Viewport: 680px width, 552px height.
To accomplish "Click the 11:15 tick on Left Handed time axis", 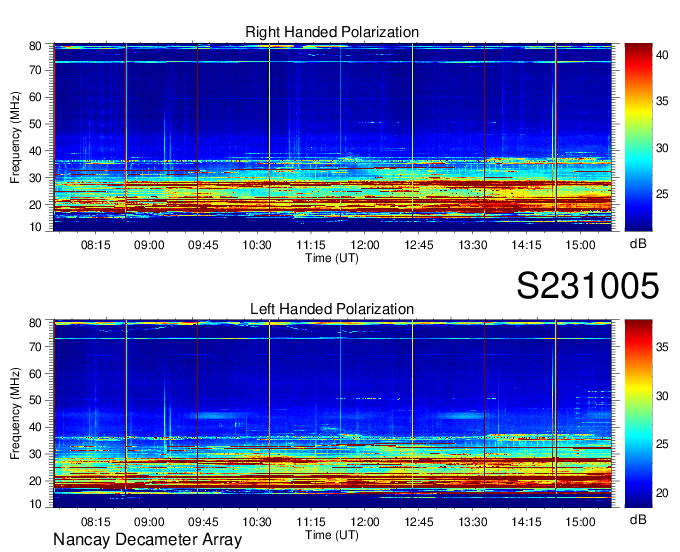I will 311,522.
